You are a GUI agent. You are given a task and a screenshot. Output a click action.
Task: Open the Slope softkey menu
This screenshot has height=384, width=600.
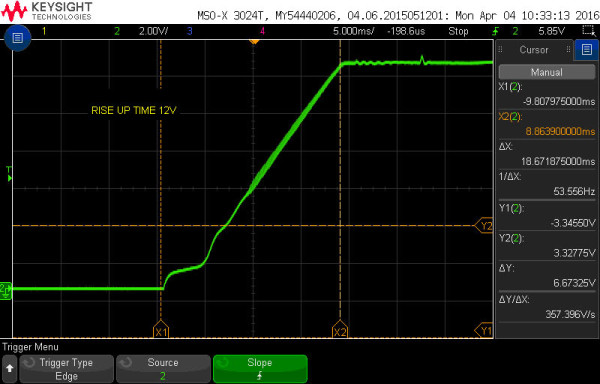pyautogui.click(x=260, y=369)
